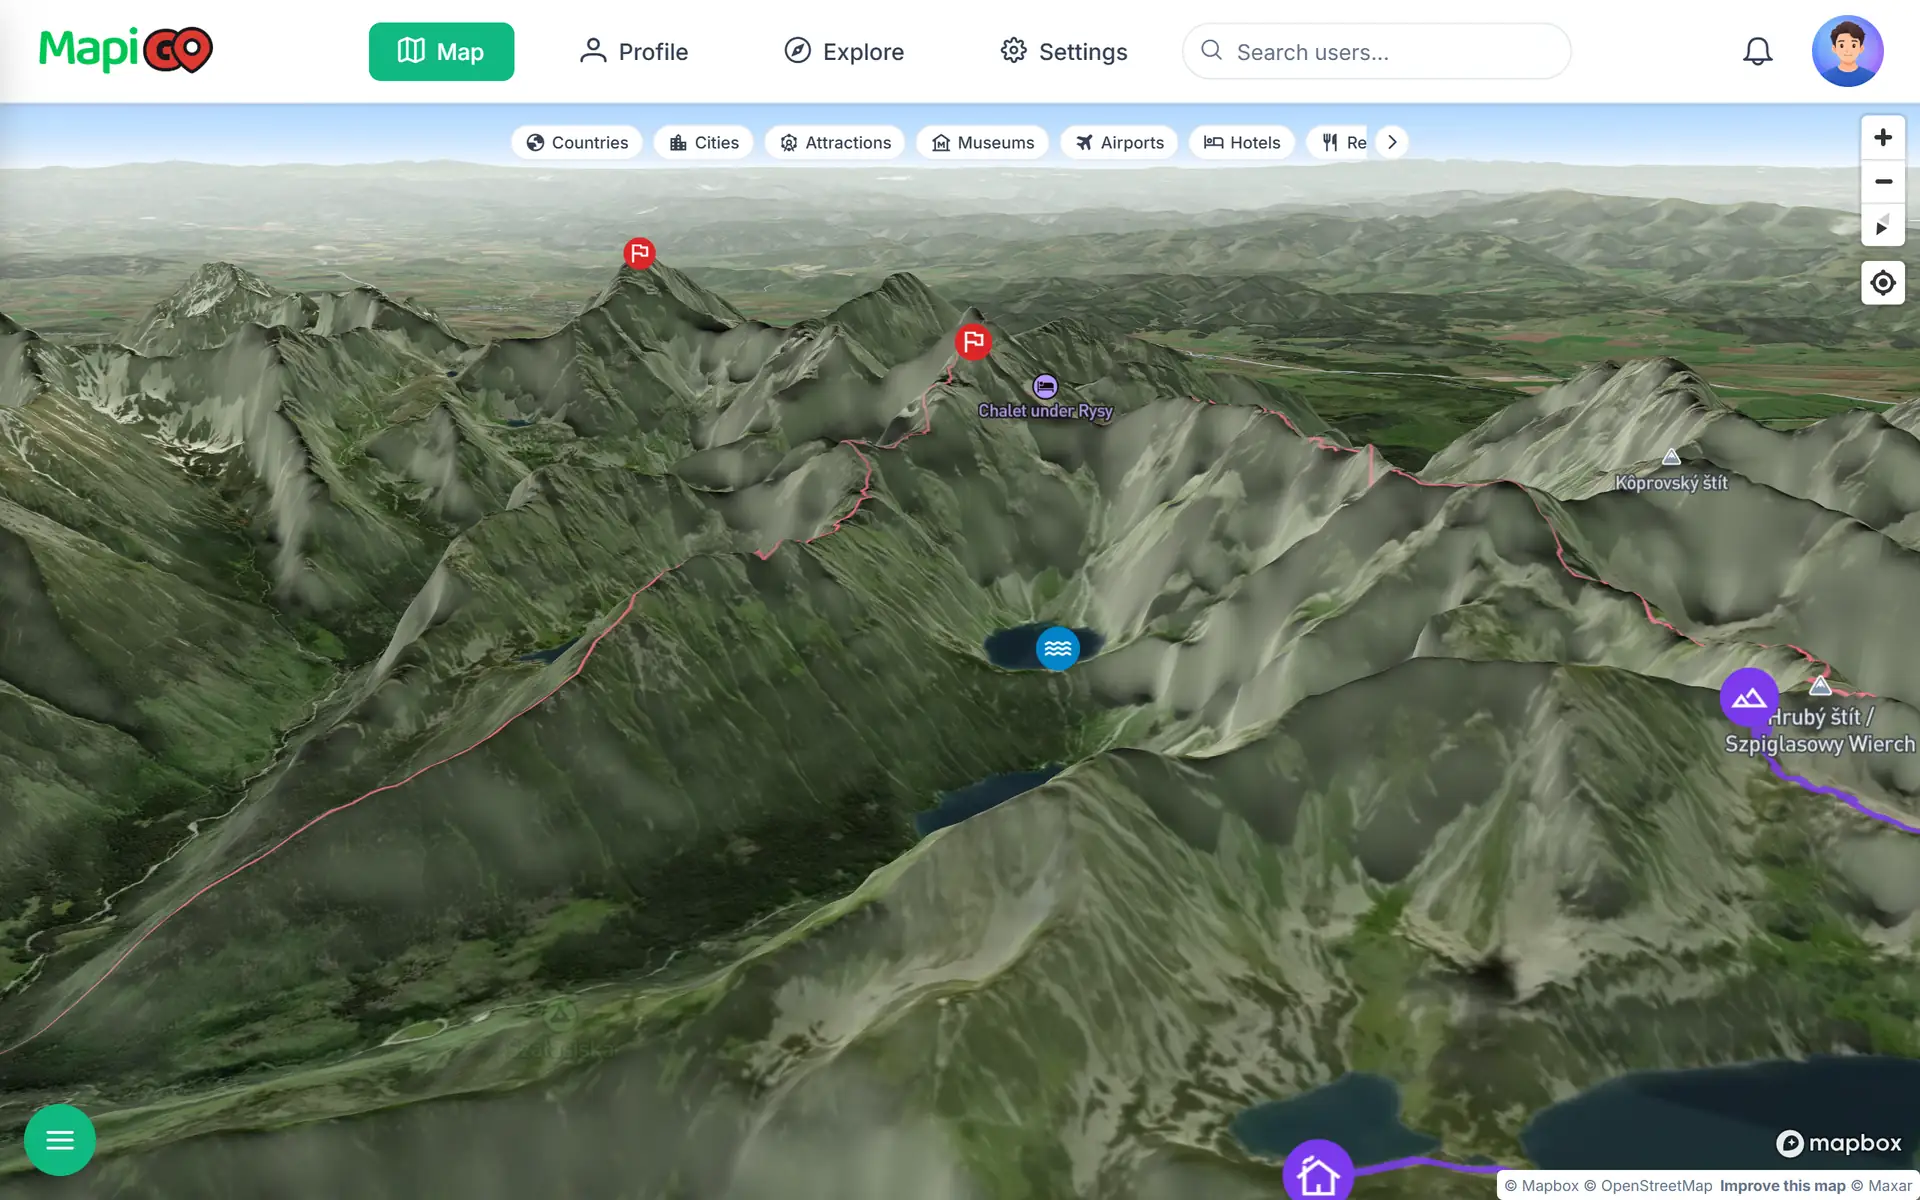Open the Improve this map link
1920x1200 pixels.
click(1782, 1186)
